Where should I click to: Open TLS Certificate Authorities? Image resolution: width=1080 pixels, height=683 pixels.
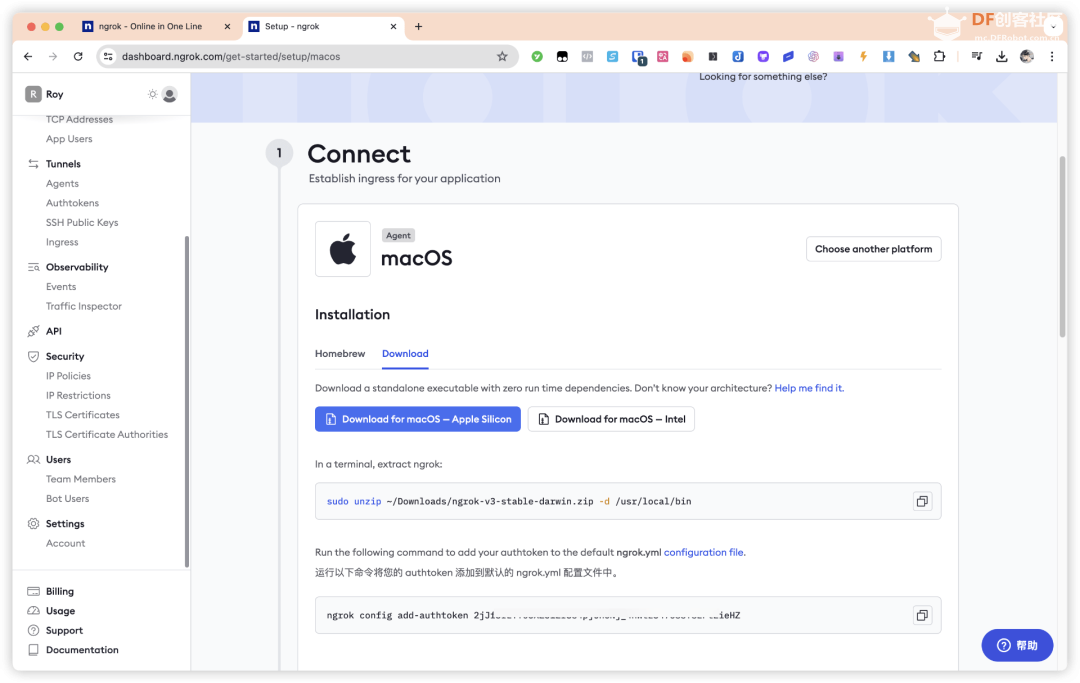coord(107,434)
